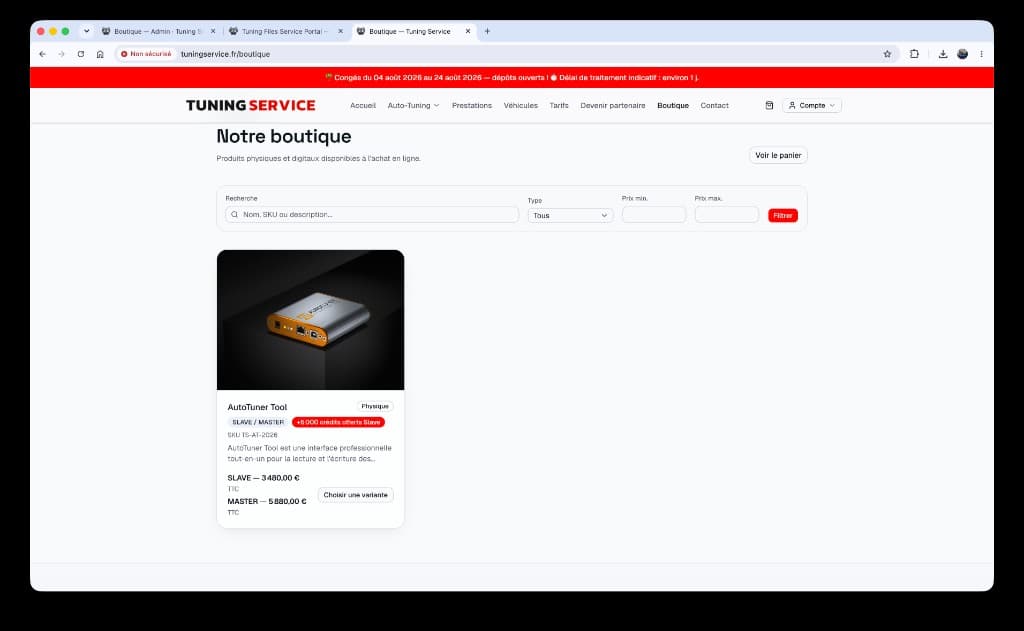
Task: Open Devenir partenaire link
Action: click(613, 105)
